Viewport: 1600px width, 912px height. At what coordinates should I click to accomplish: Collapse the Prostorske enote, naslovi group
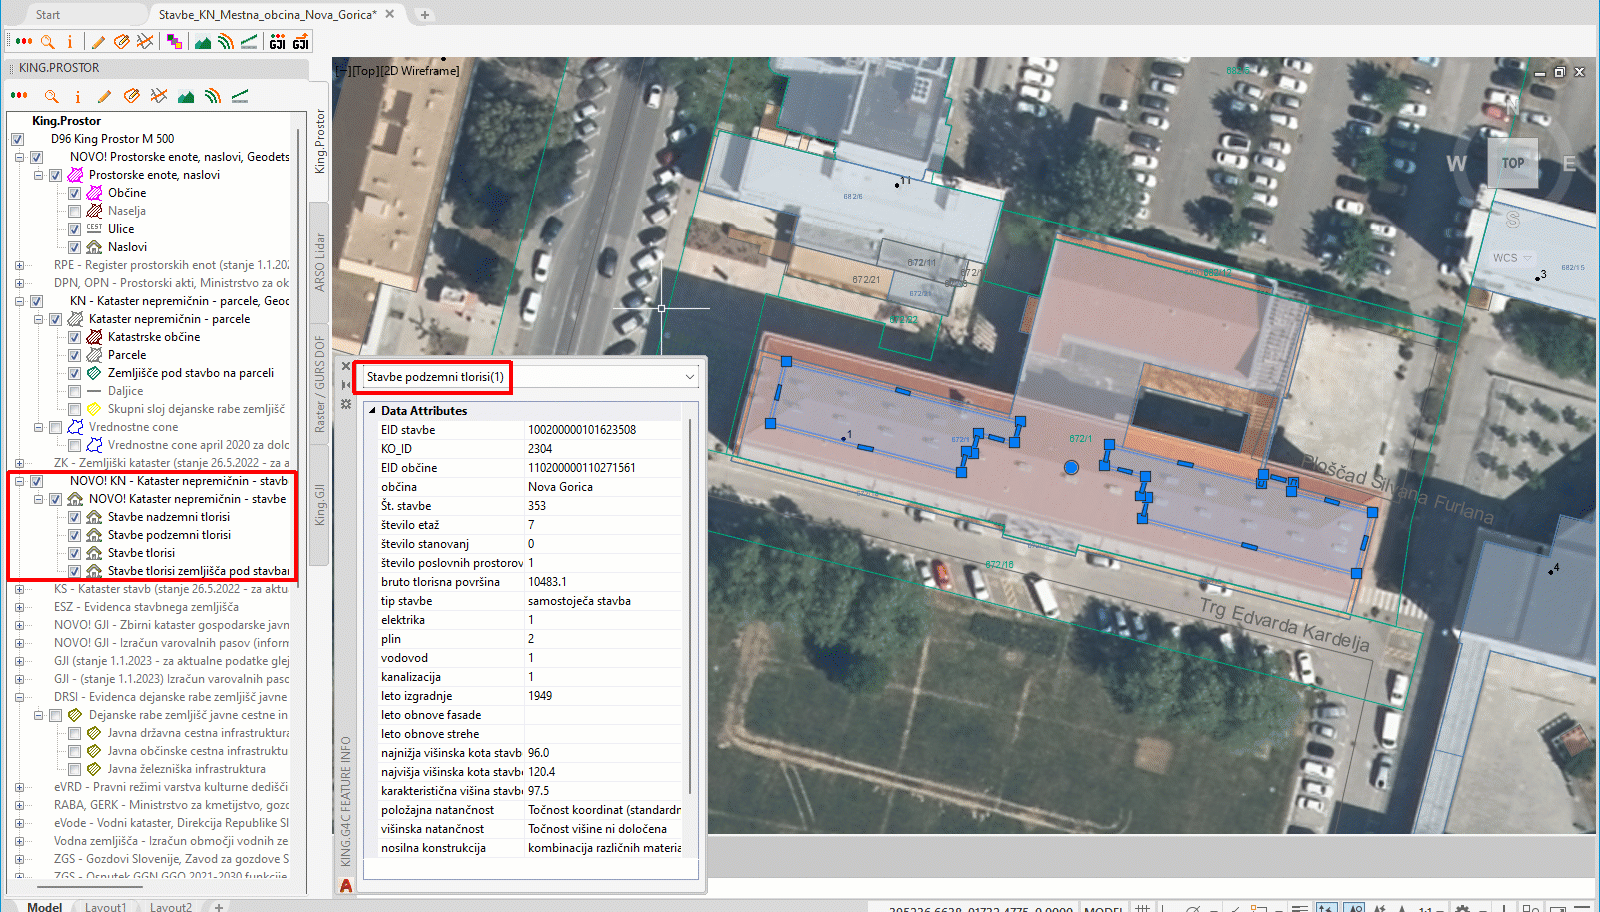click(38, 175)
